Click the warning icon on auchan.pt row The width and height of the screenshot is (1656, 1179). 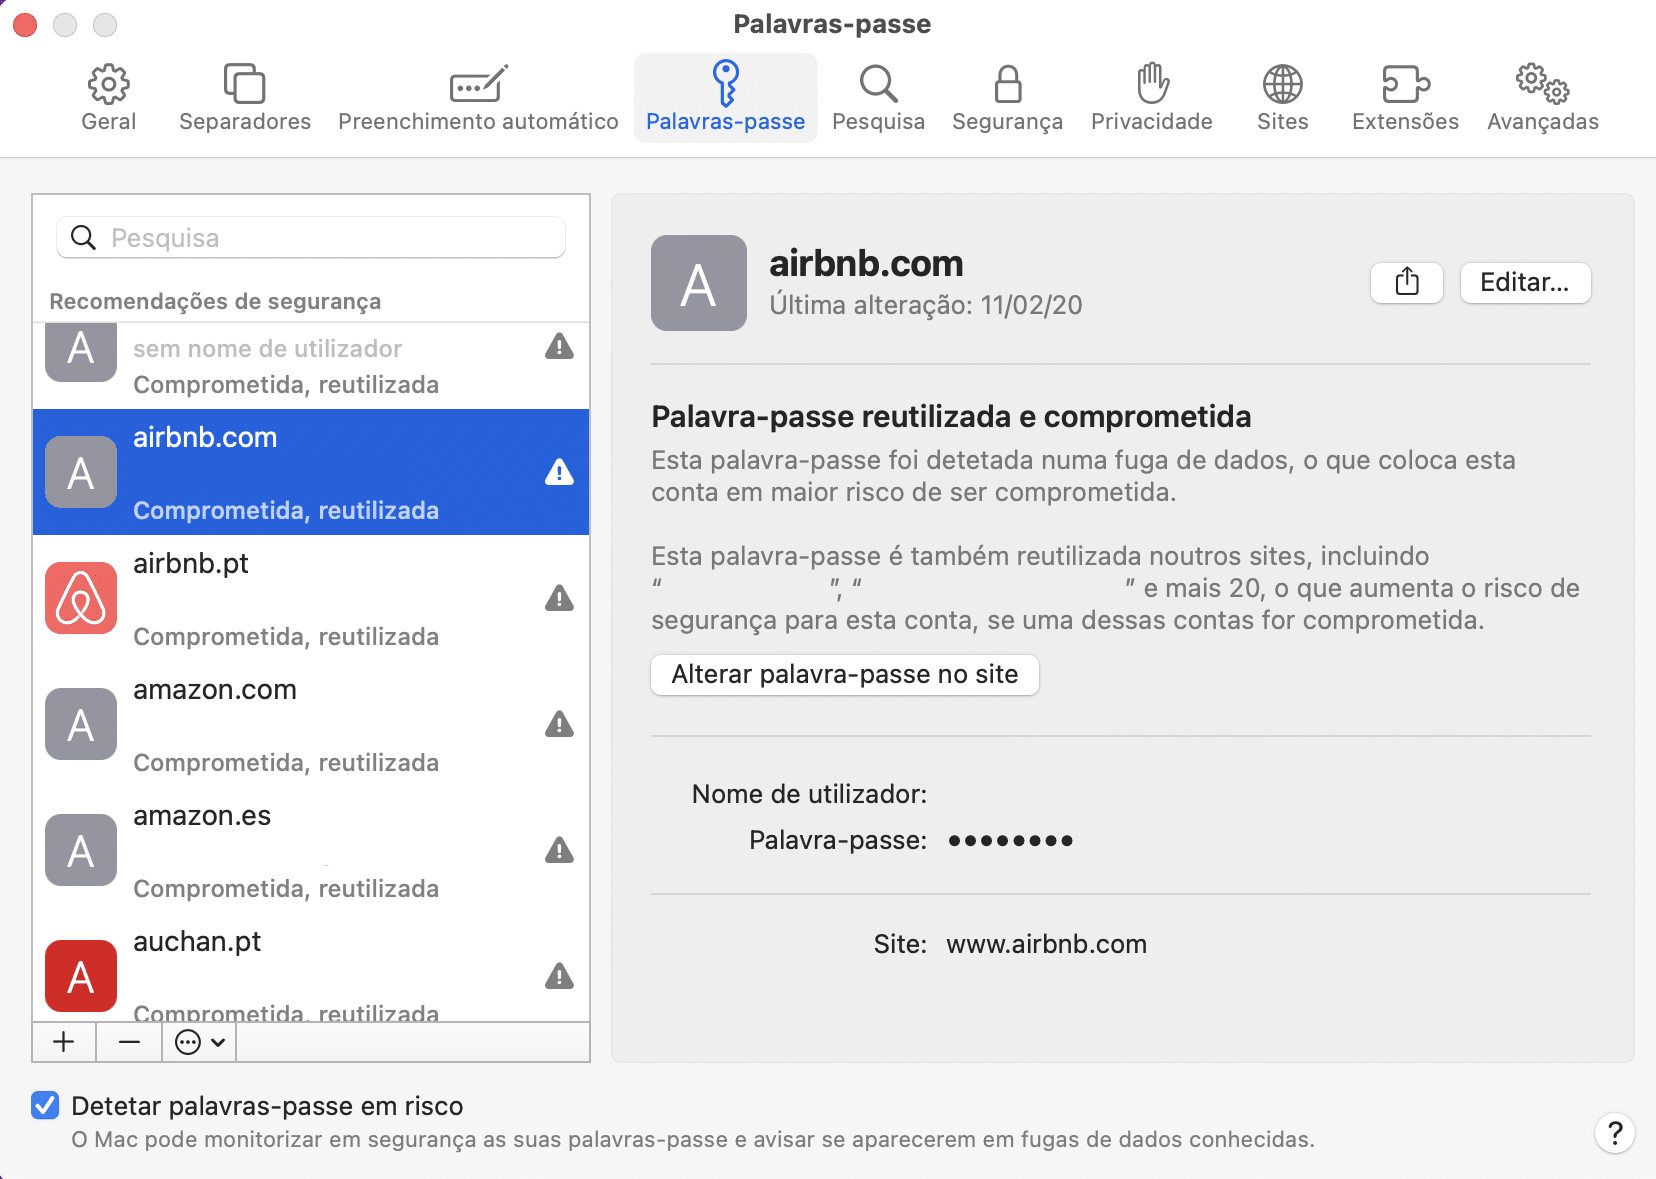pyautogui.click(x=559, y=976)
